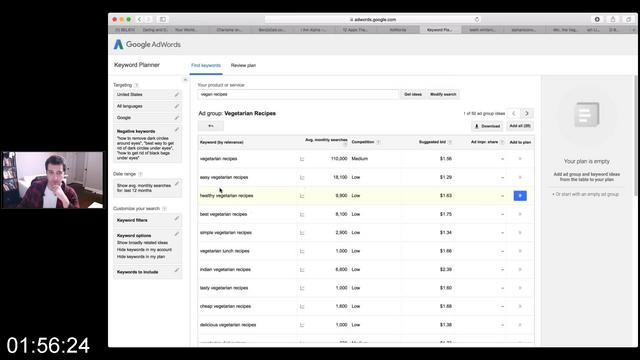The height and width of the screenshot is (360, 640).
Task: Go back using Safari back arrow
Action: [140, 20]
